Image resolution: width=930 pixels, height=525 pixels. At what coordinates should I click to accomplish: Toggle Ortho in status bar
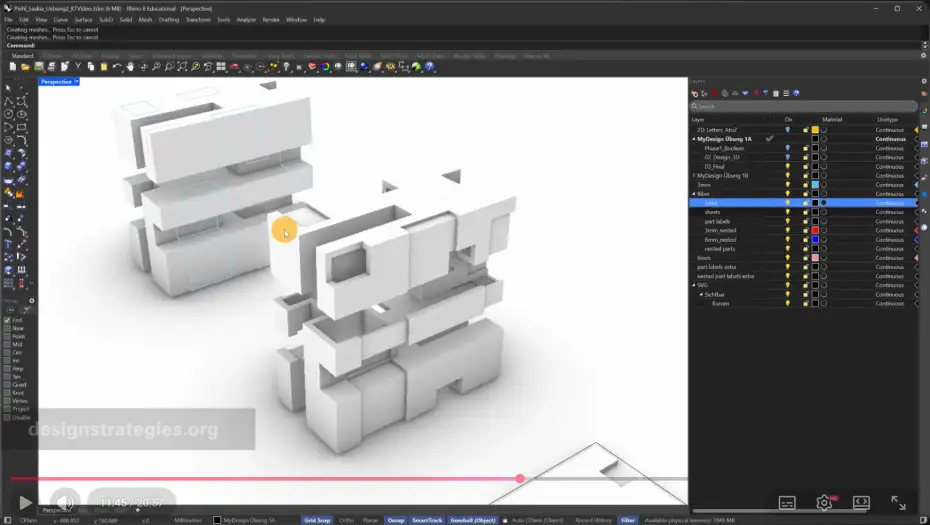(x=346, y=520)
